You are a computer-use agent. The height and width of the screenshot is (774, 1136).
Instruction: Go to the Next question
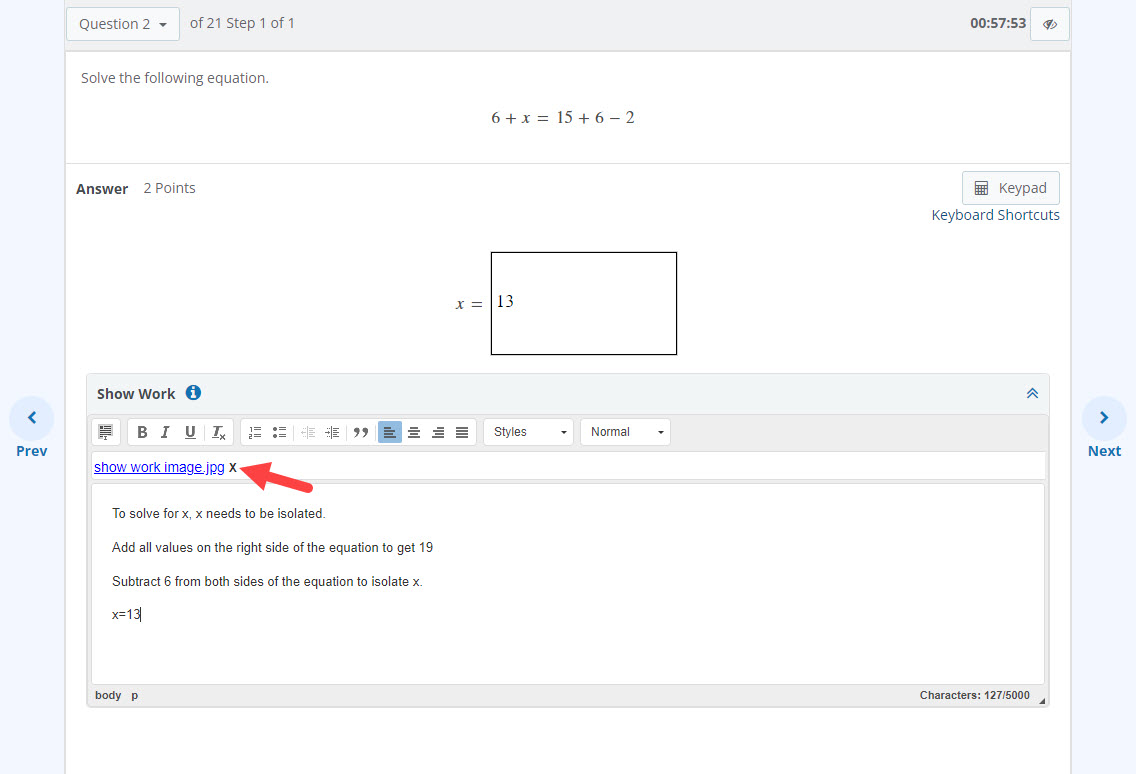[1104, 427]
